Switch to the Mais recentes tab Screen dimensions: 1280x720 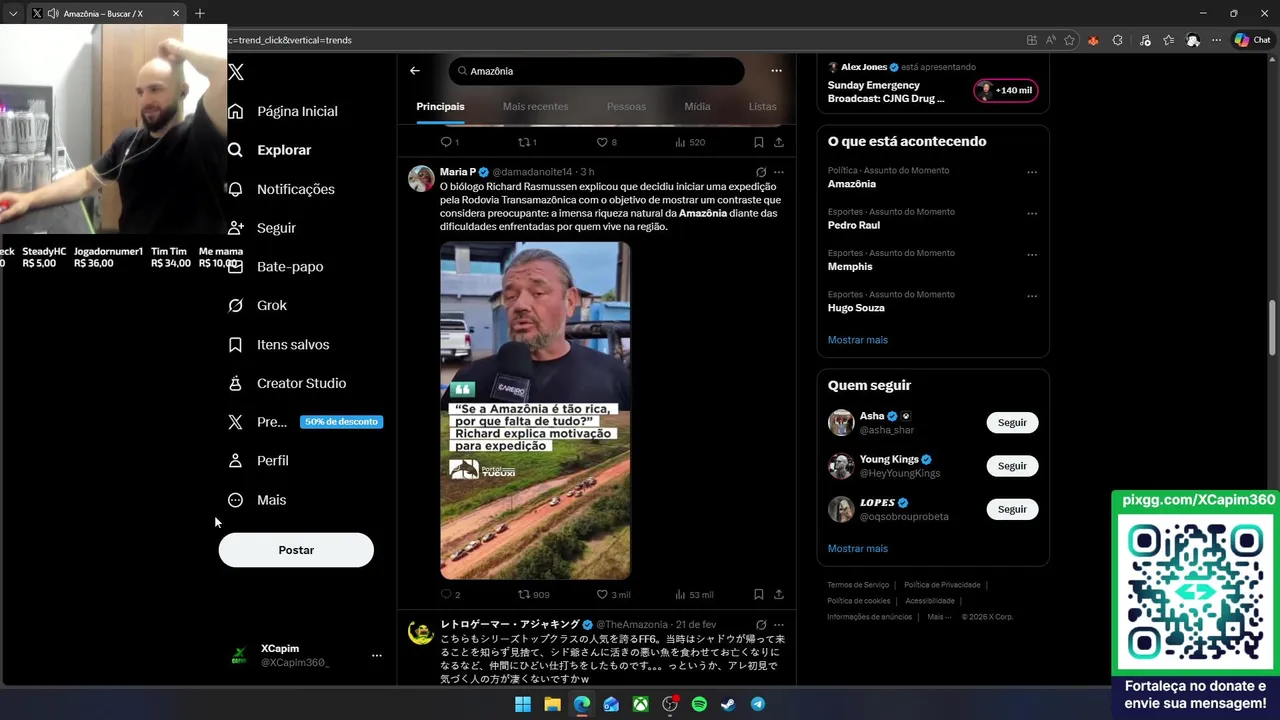coord(535,106)
